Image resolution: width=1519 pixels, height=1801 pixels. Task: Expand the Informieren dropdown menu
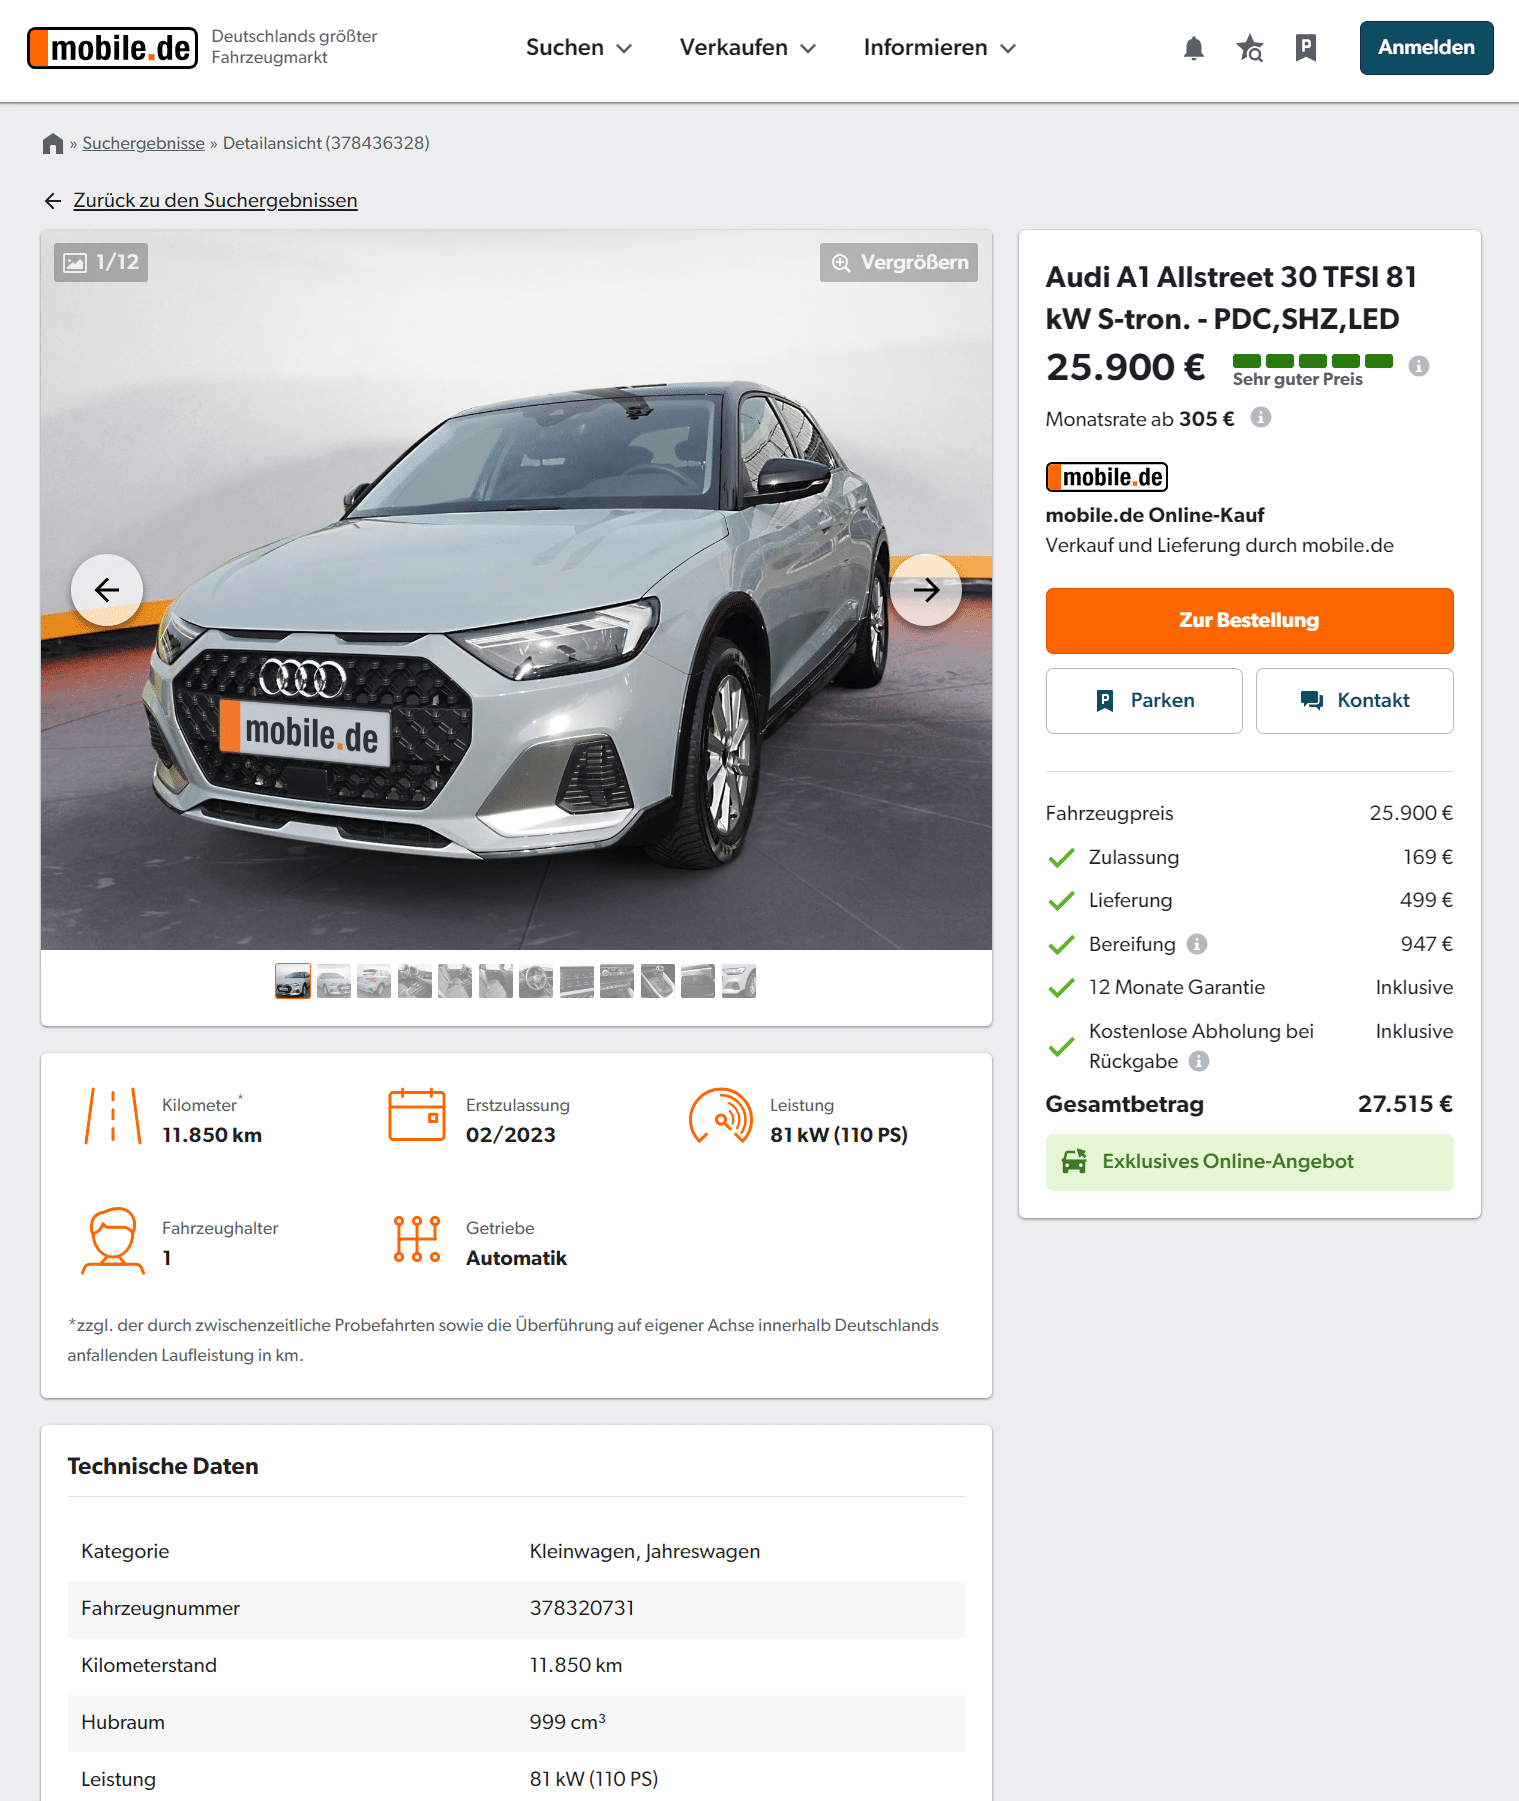click(940, 48)
